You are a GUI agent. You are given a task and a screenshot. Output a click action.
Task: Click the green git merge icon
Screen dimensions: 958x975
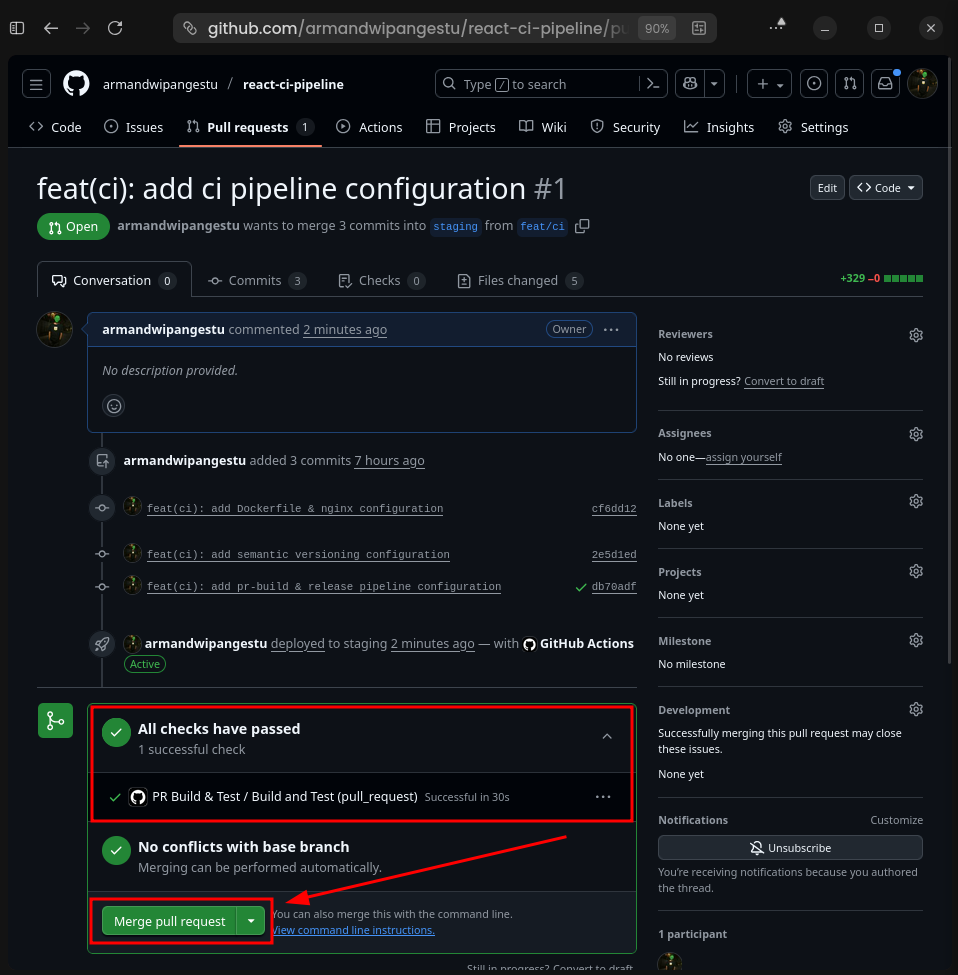(x=55, y=720)
